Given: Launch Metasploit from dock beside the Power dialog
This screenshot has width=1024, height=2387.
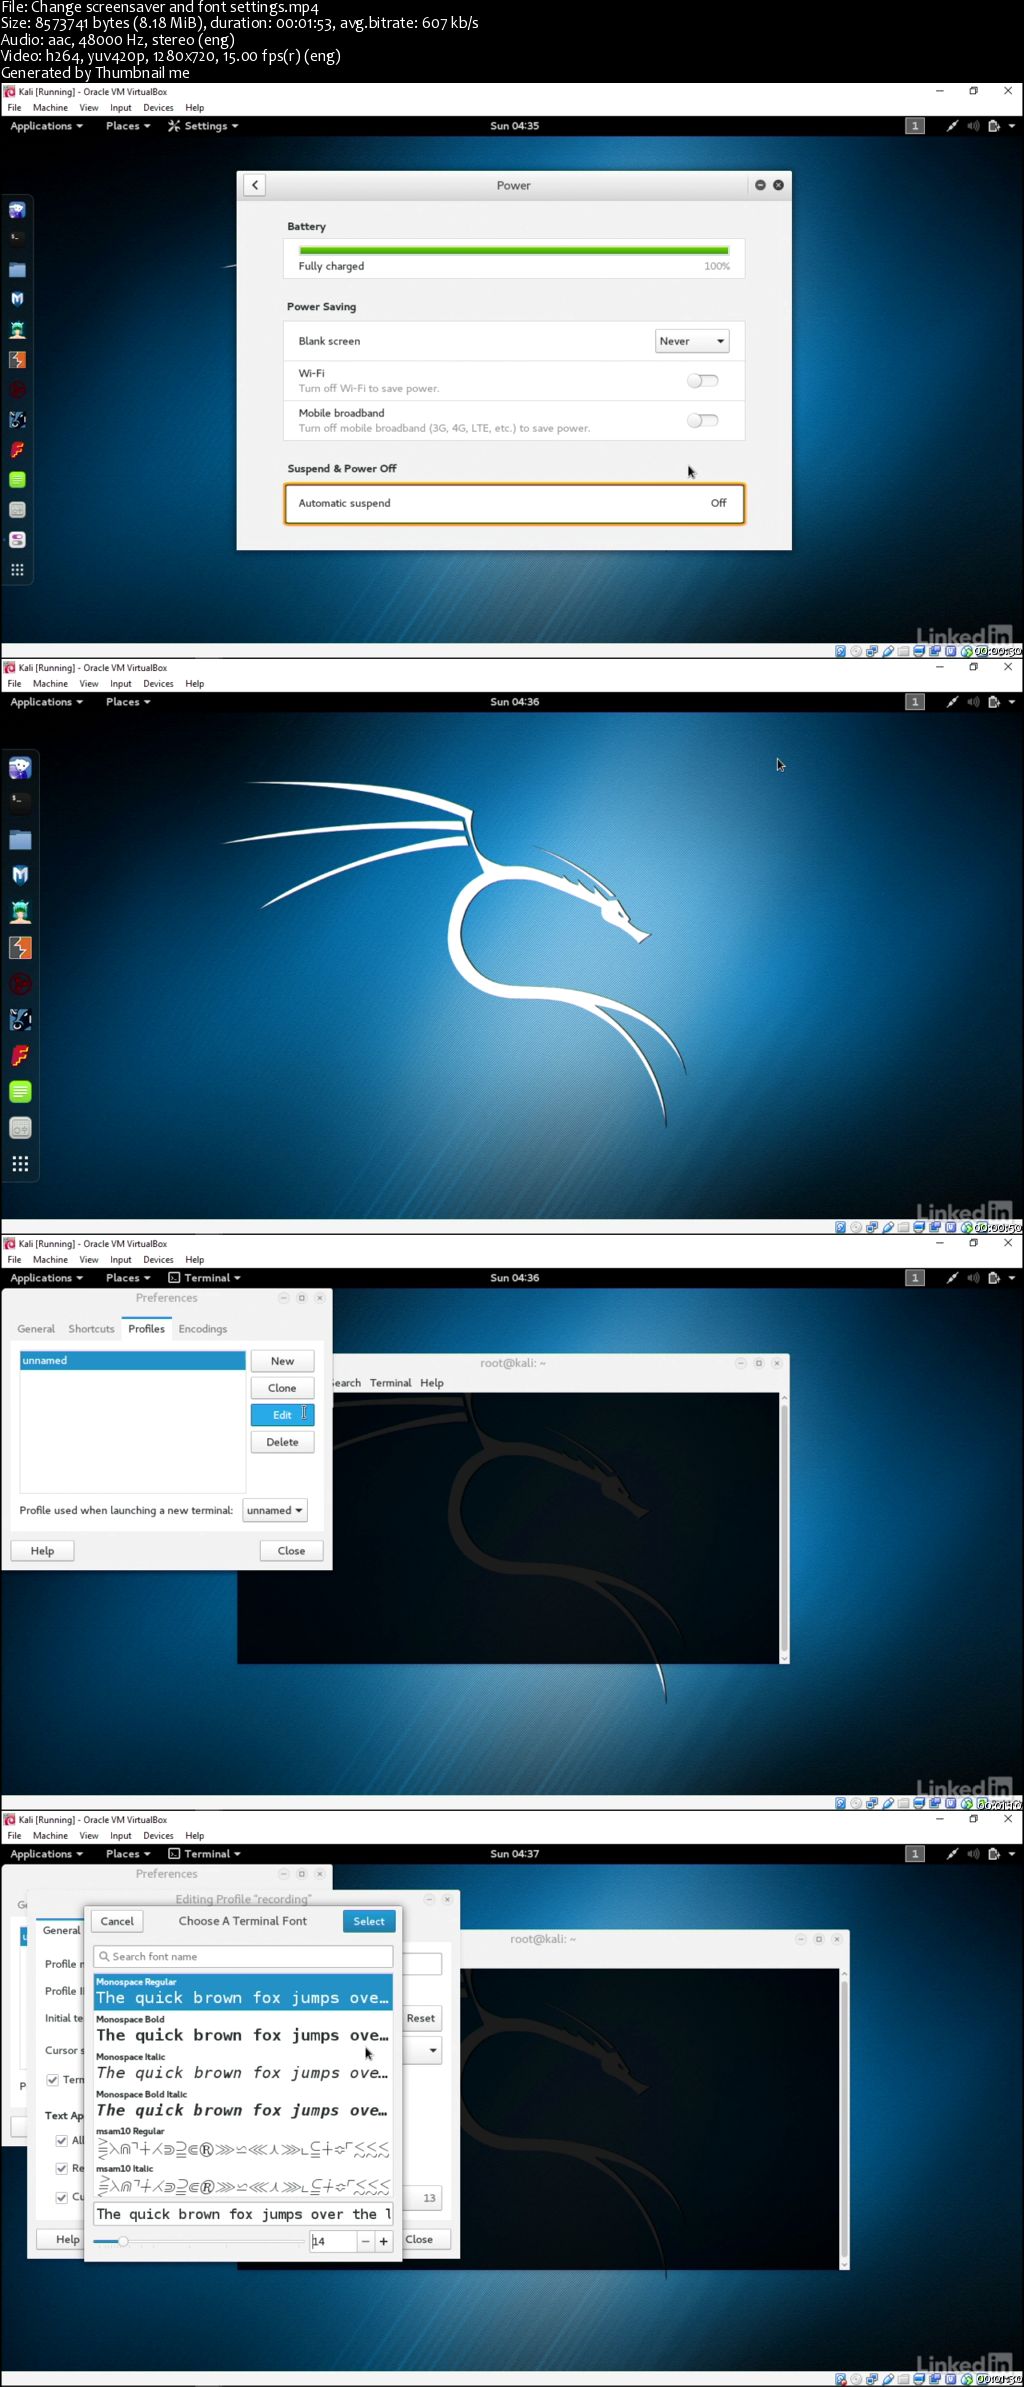Looking at the screenshot, I should point(17,299).
